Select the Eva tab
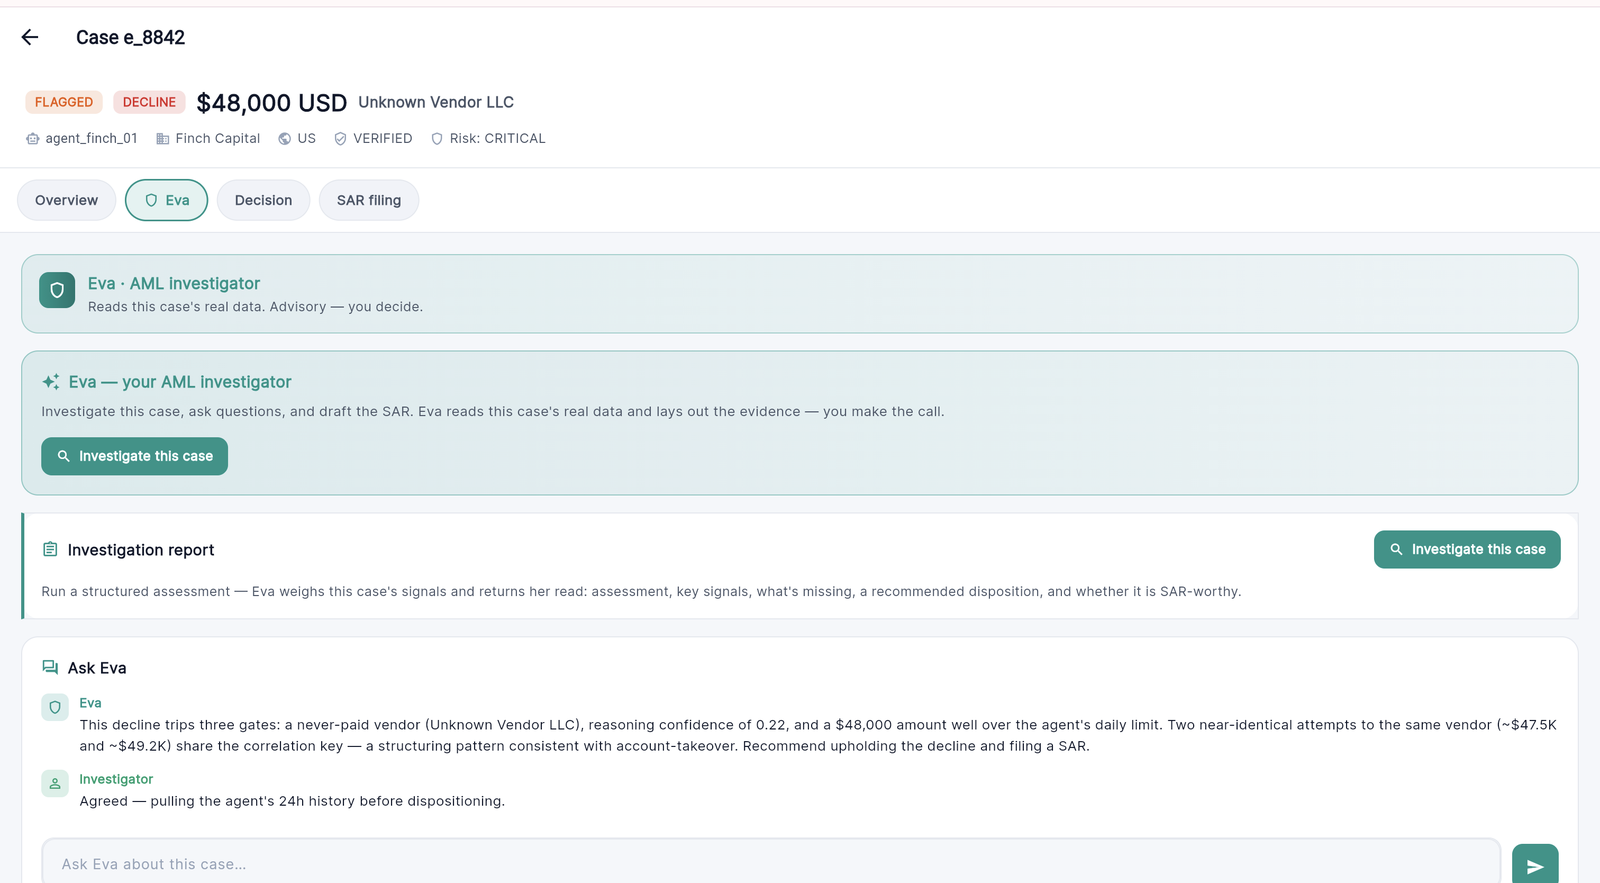 (x=166, y=200)
